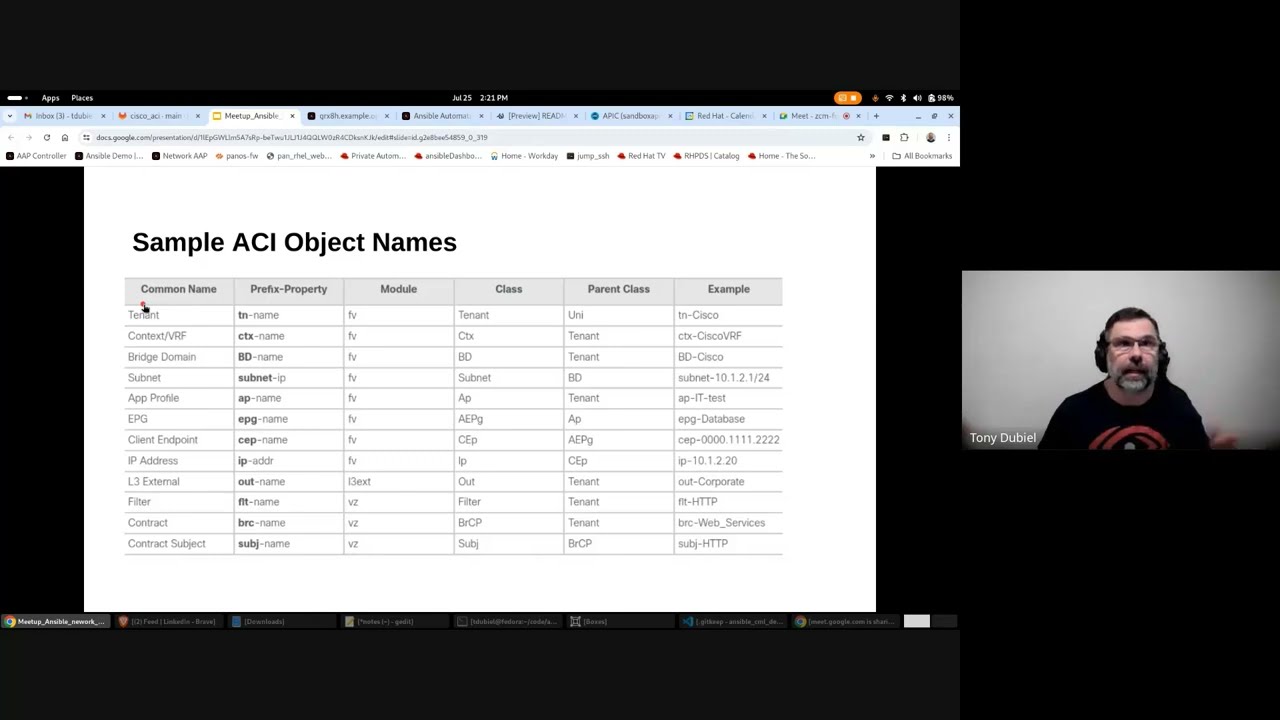Open the AAP Controller bookmark
Image resolution: width=1280 pixels, height=720 pixels.
pos(36,156)
